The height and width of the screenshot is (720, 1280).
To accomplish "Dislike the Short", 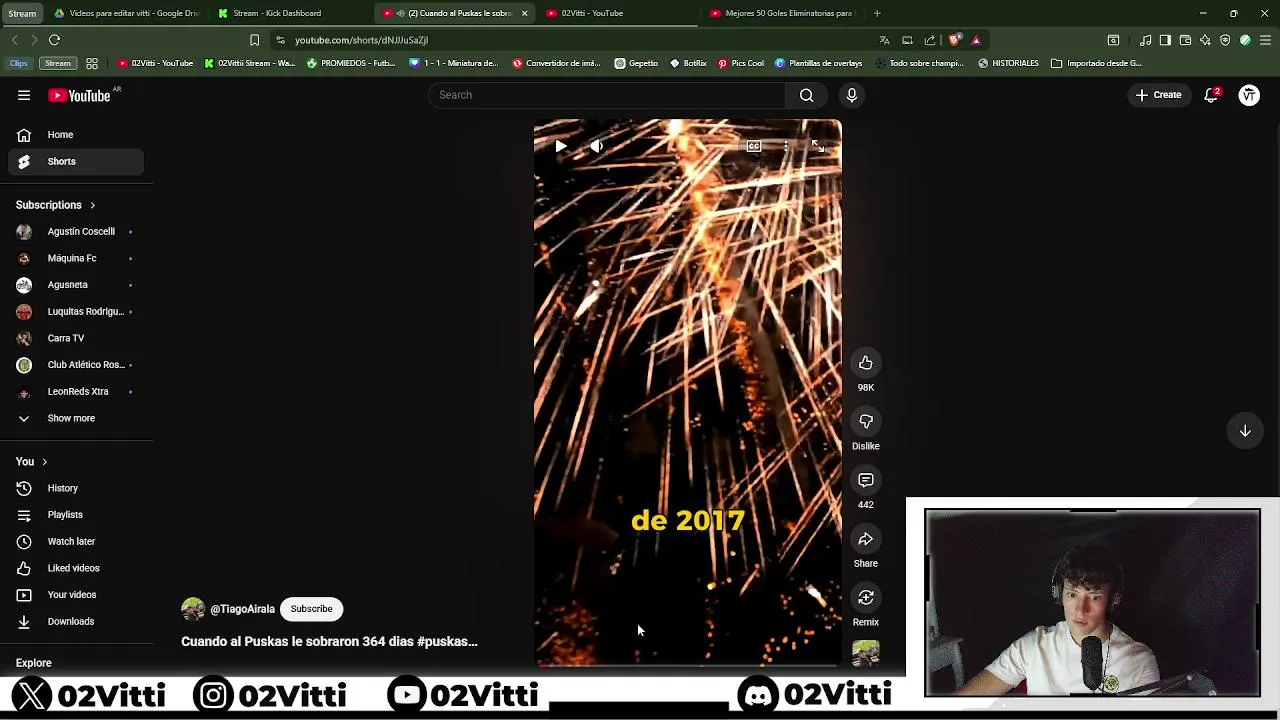I will (866, 422).
